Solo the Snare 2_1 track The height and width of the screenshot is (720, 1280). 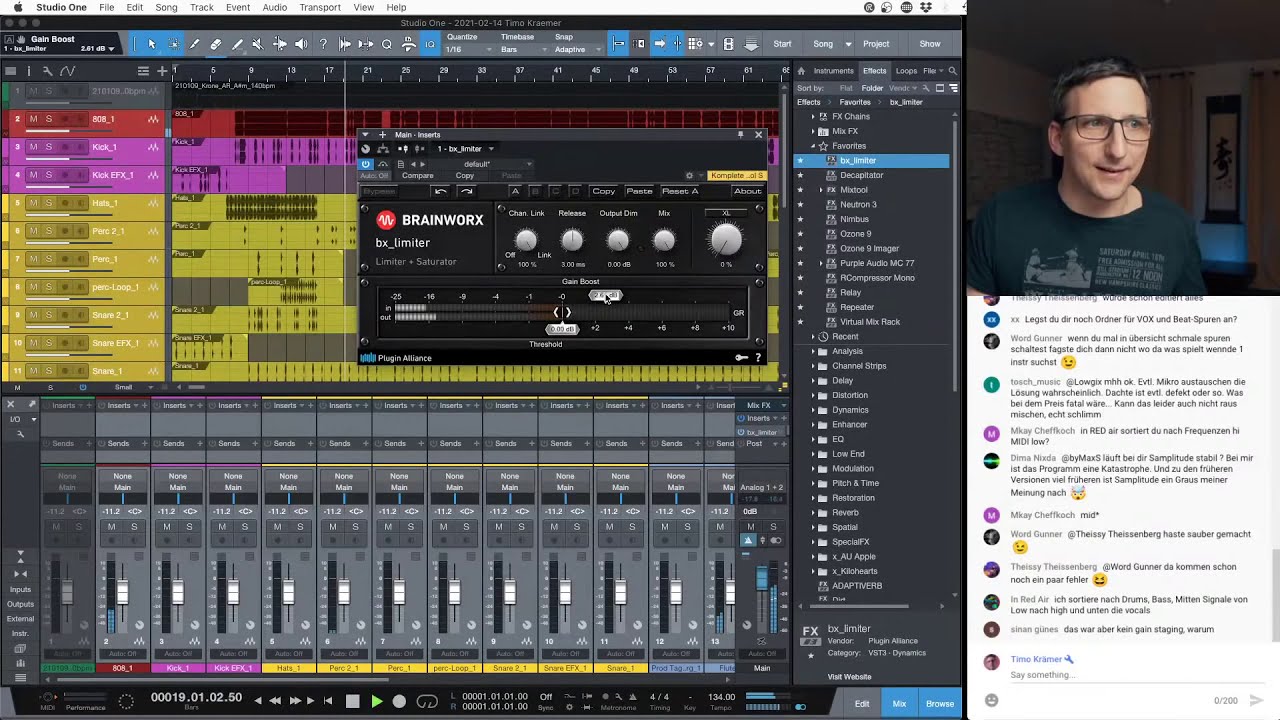coord(48,315)
